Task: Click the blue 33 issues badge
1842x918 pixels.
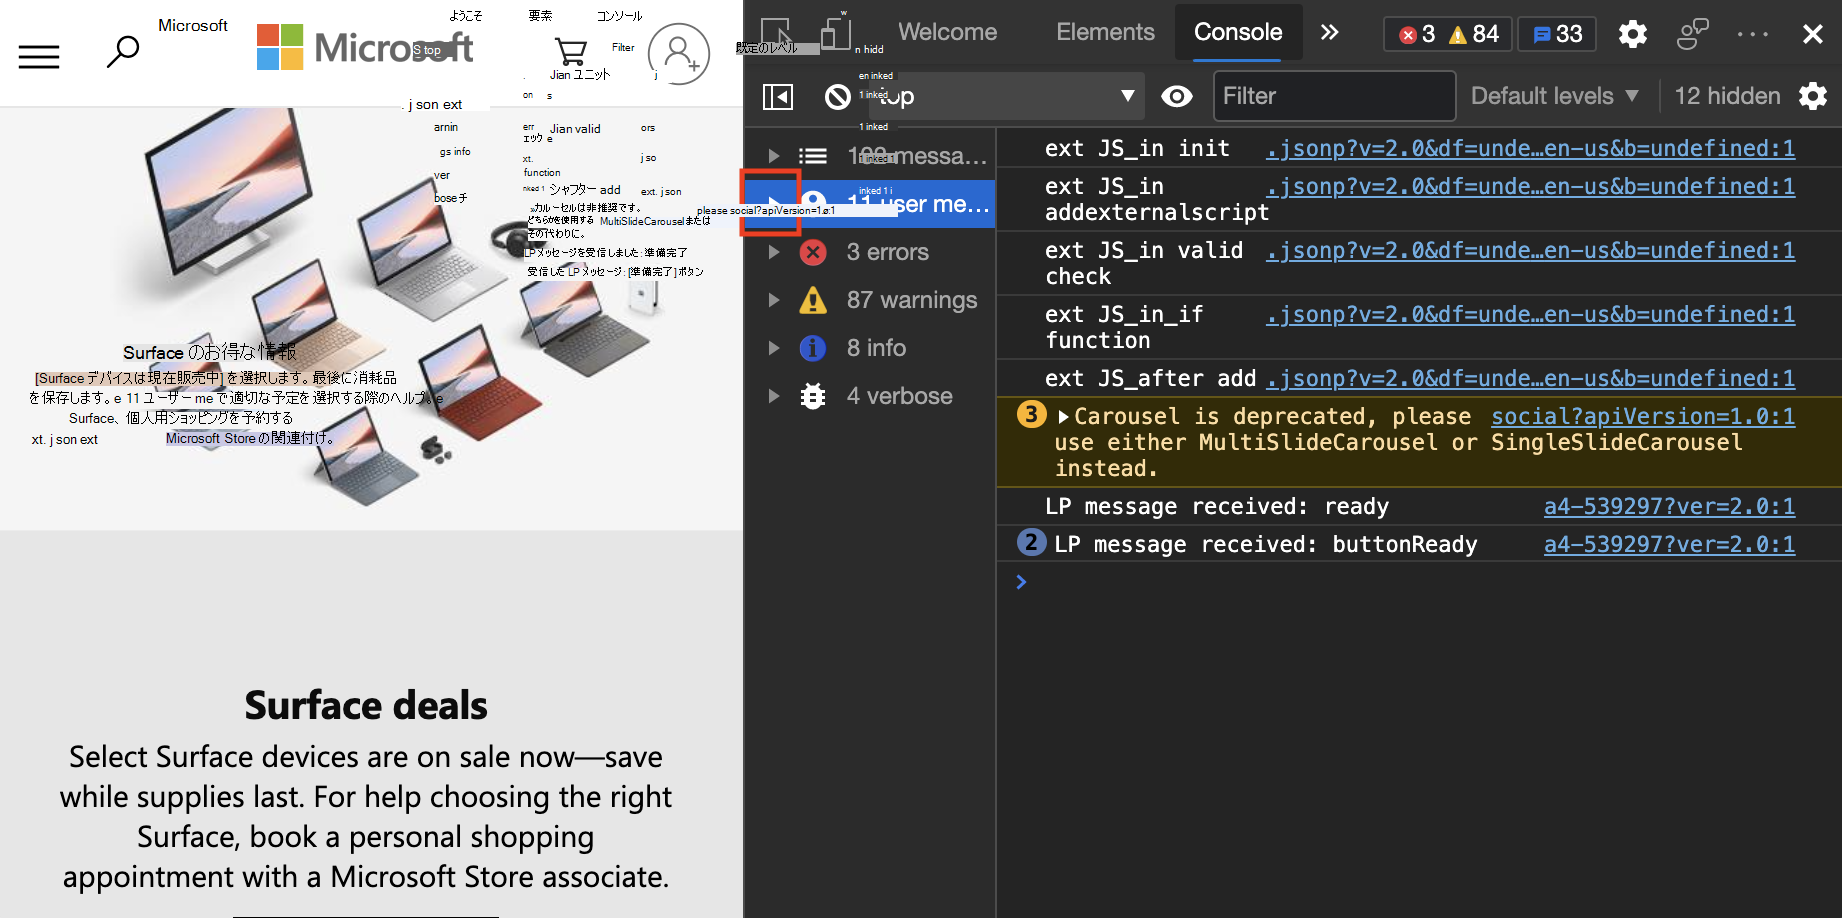Action: click(1557, 34)
